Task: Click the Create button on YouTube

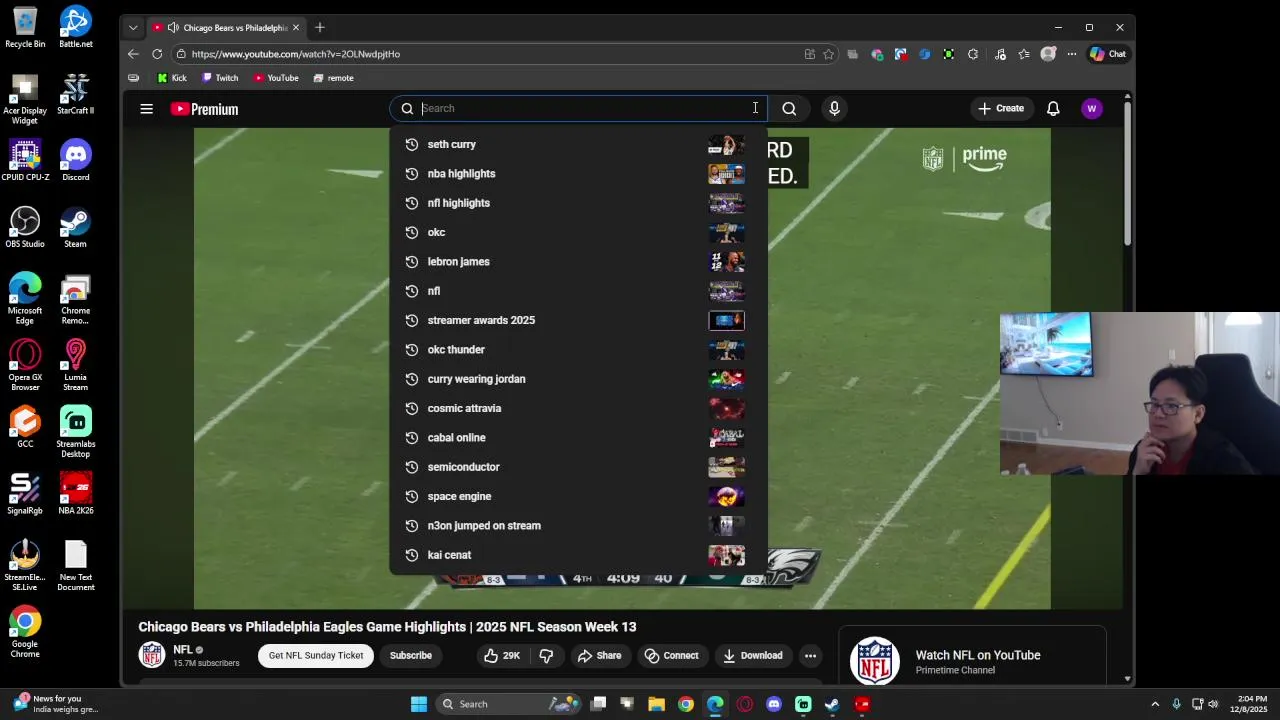Action: (x=1001, y=108)
